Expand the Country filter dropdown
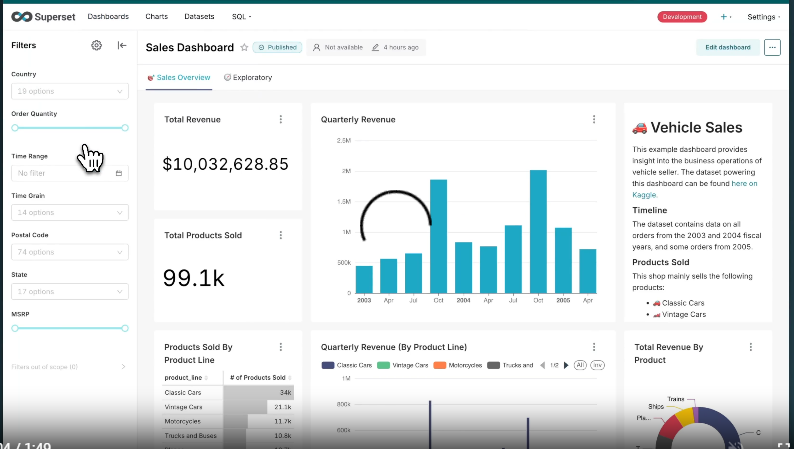 70,92
